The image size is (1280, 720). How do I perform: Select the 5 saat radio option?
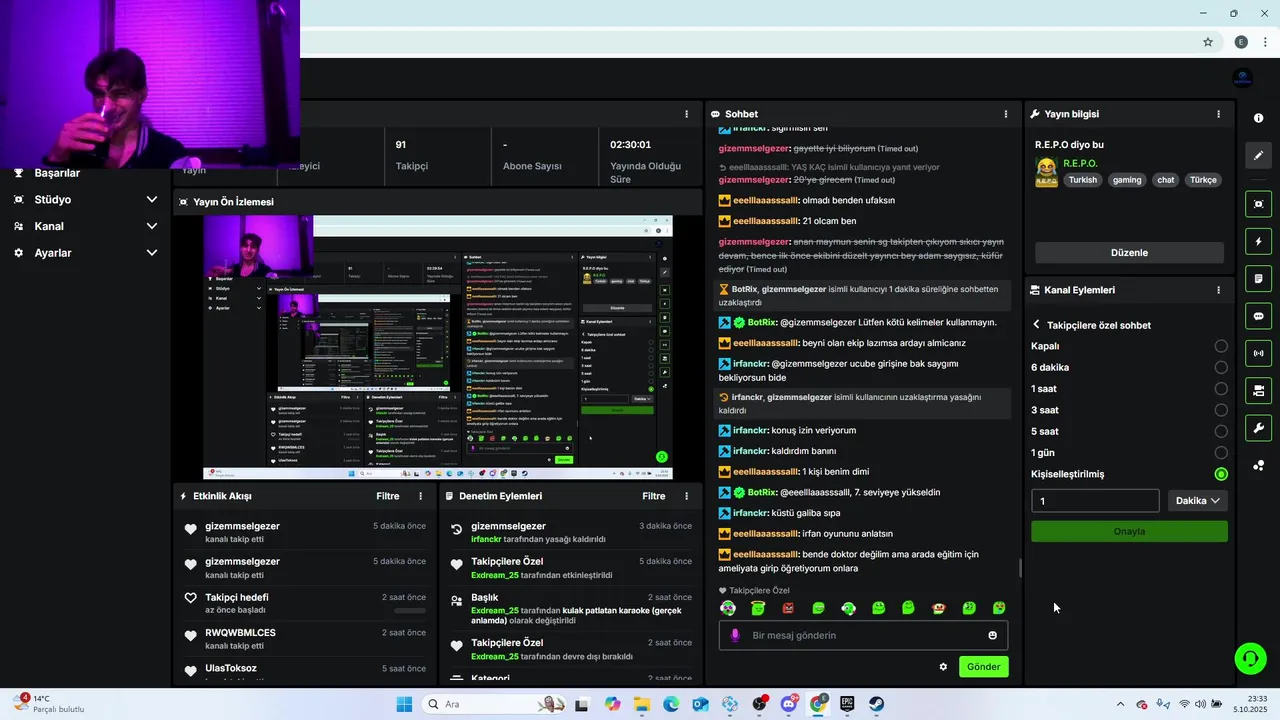1221,431
